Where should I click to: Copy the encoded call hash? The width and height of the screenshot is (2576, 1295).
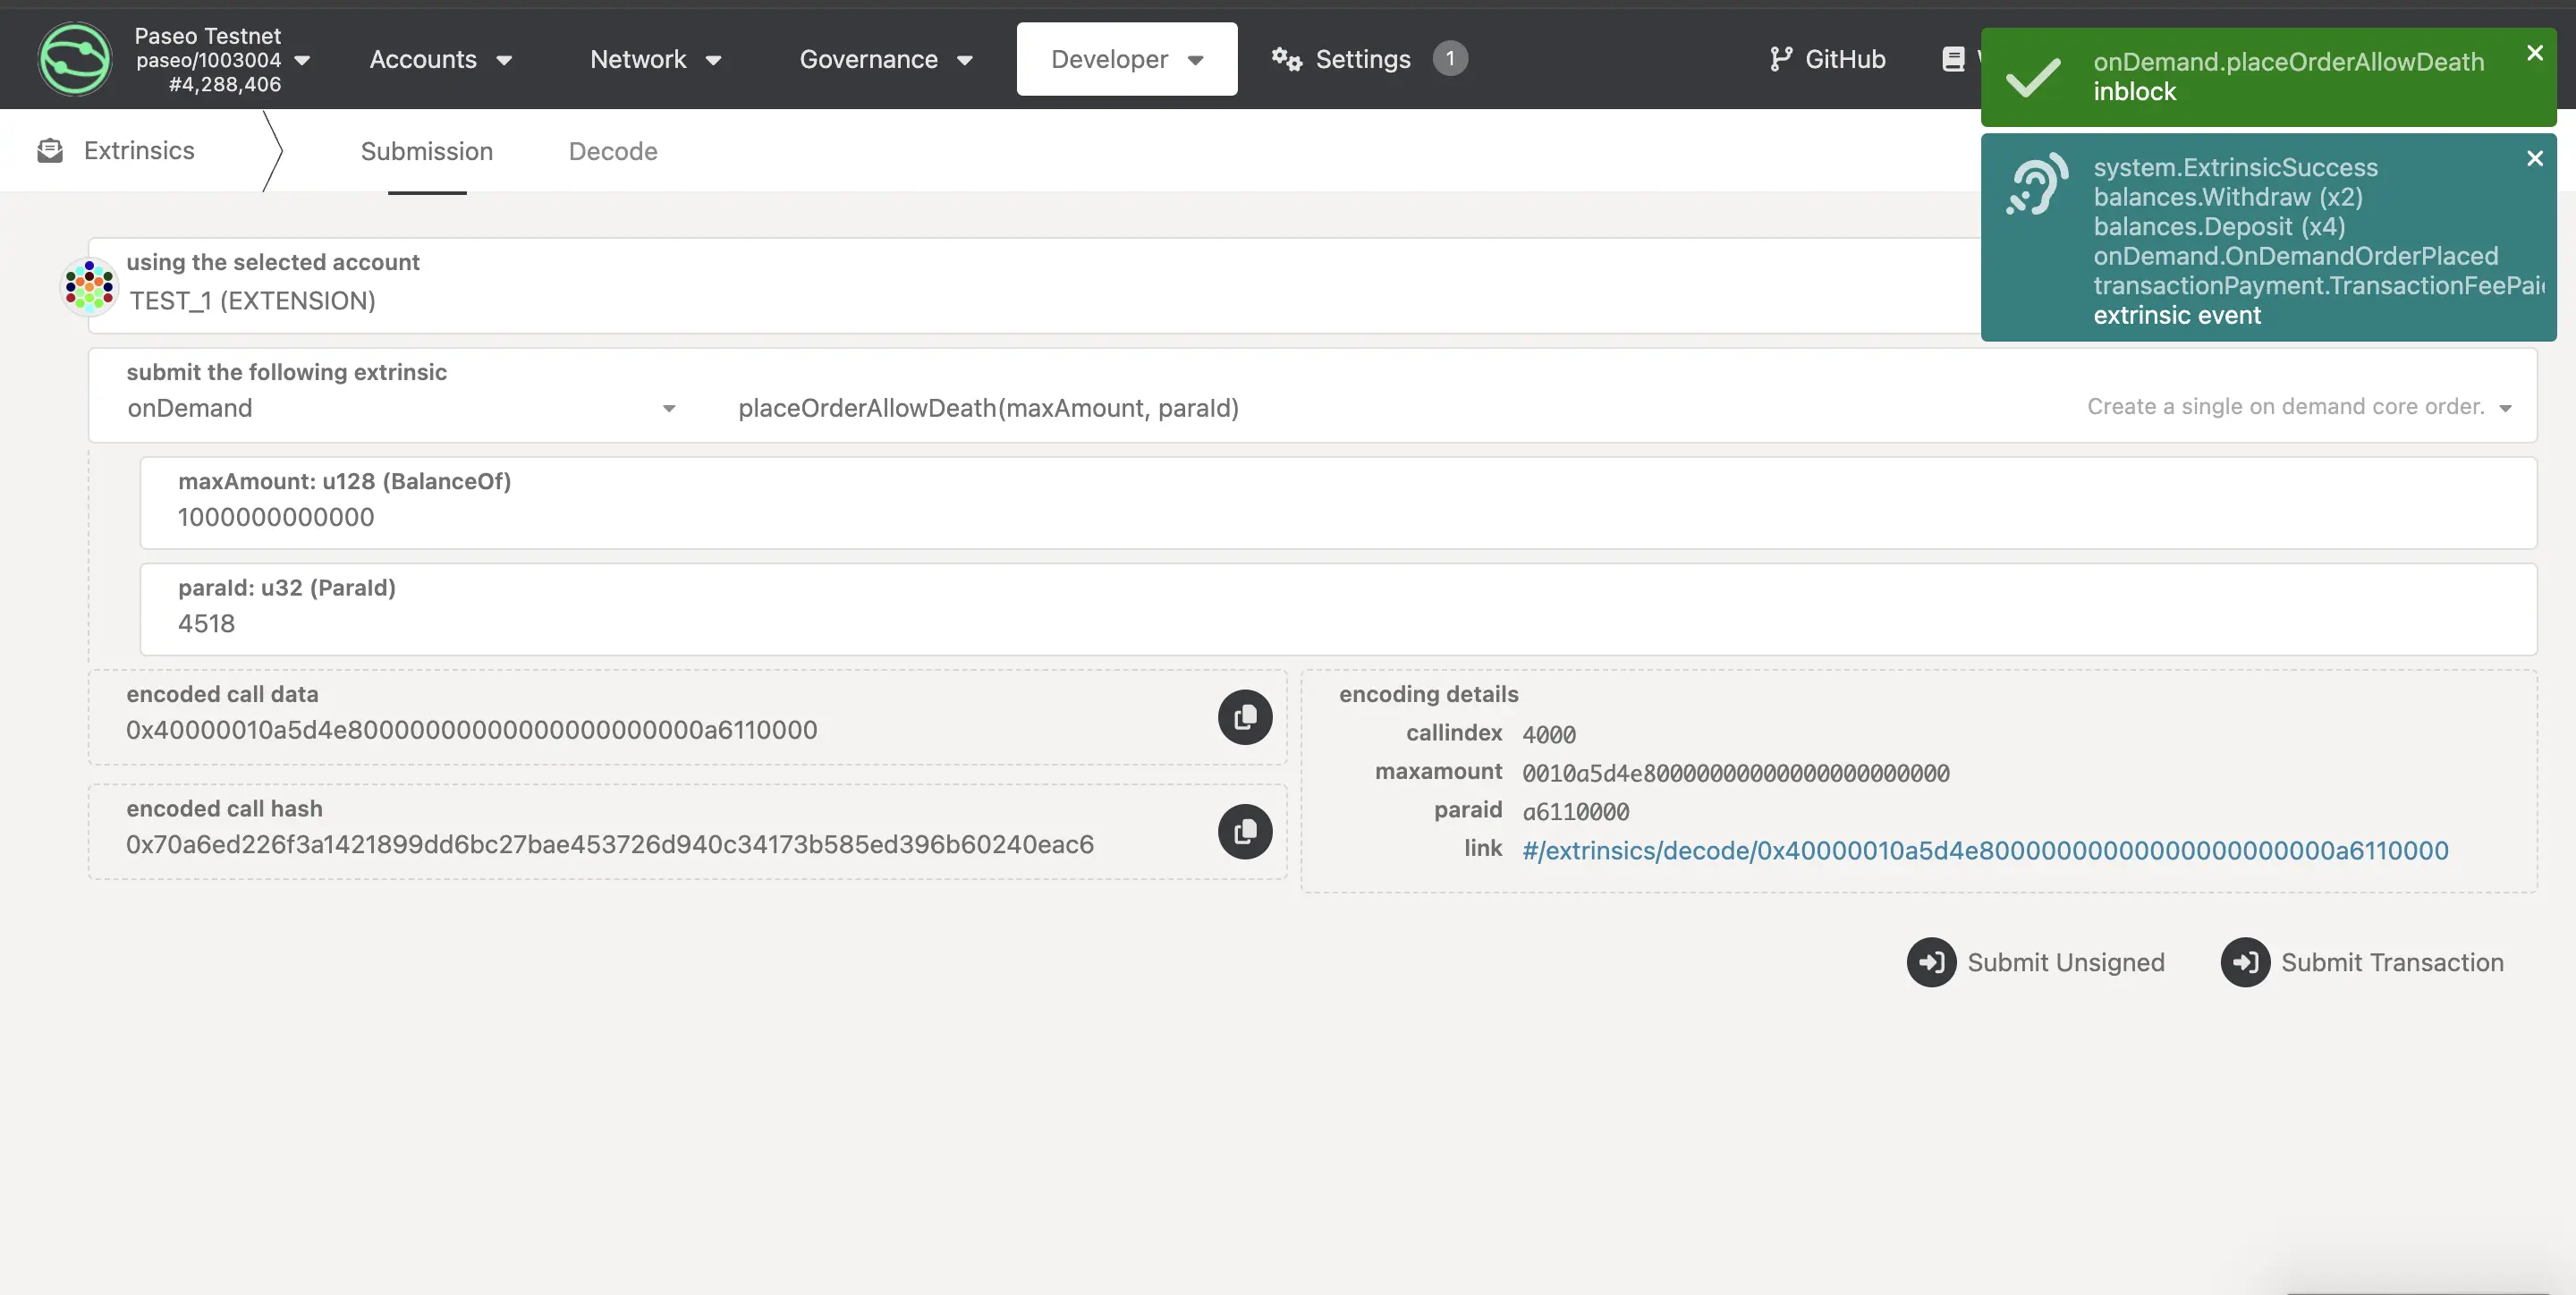click(x=1244, y=832)
